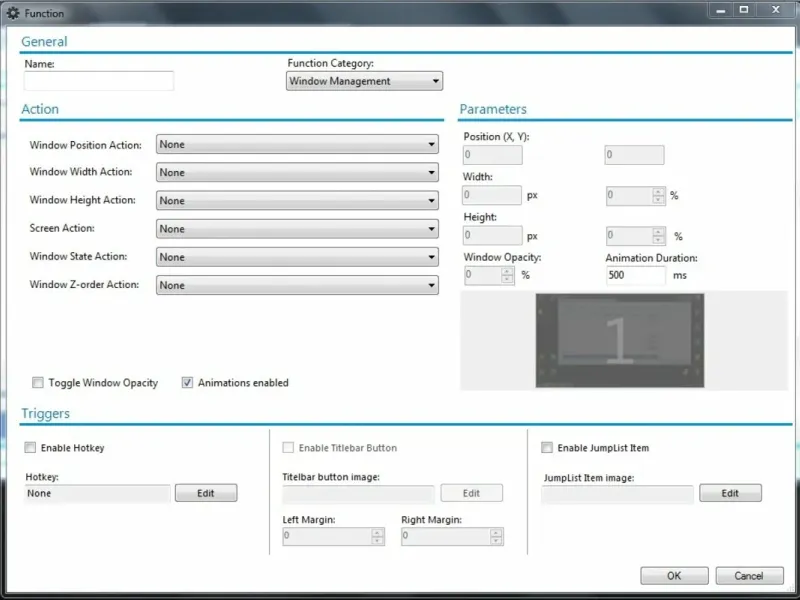Open the Window Z-order Action dropdown
Screen dimensions: 800x600
click(297, 285)
